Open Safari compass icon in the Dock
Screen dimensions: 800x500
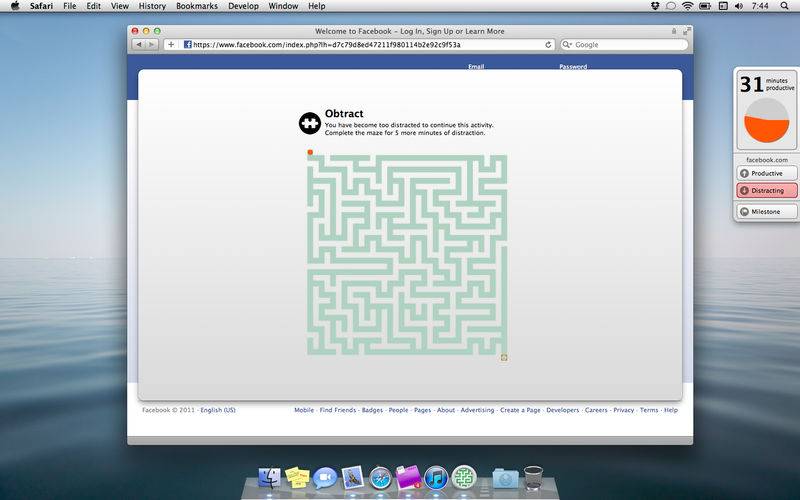[x=380, y=479]
